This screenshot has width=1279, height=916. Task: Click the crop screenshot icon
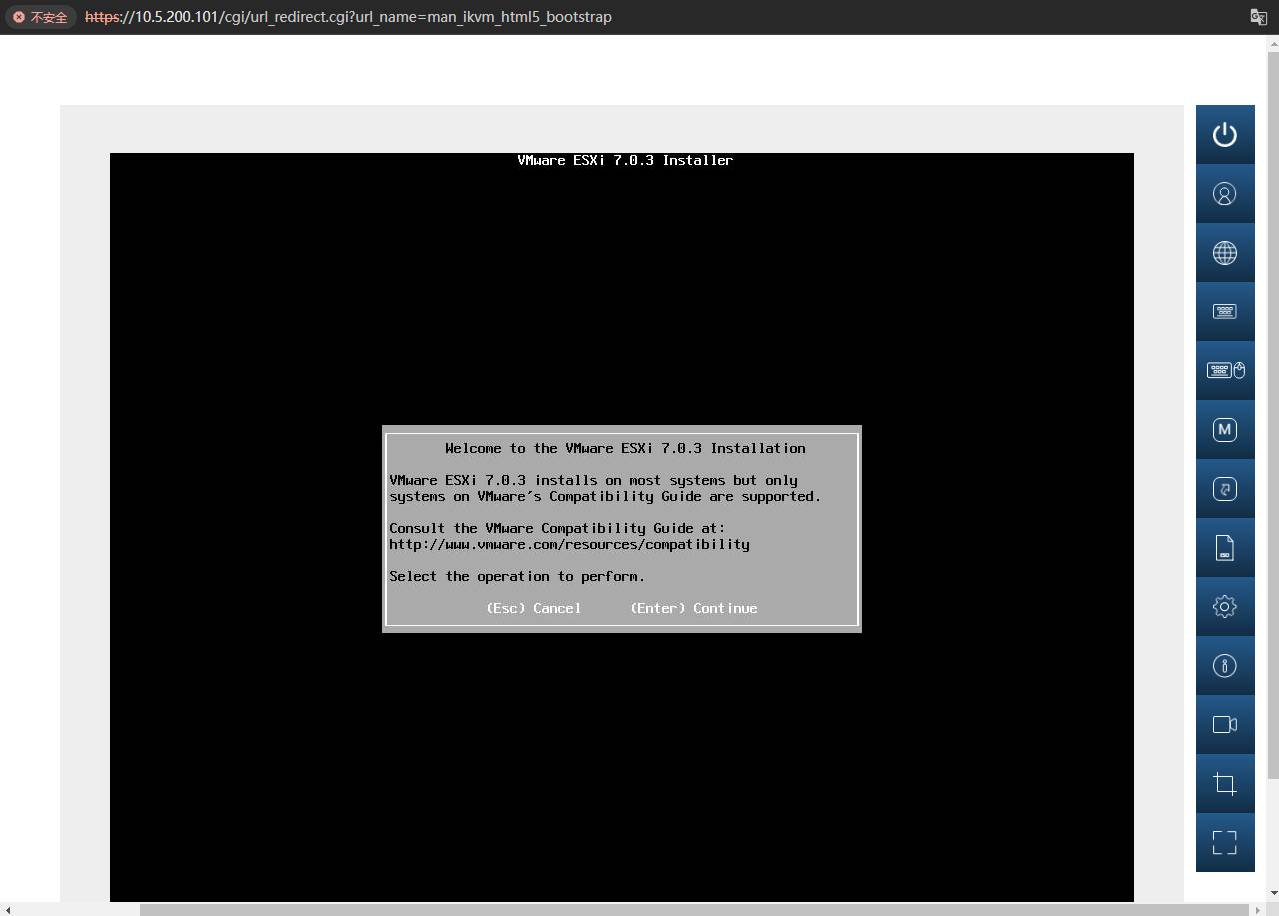click(x=1225, y=784)
